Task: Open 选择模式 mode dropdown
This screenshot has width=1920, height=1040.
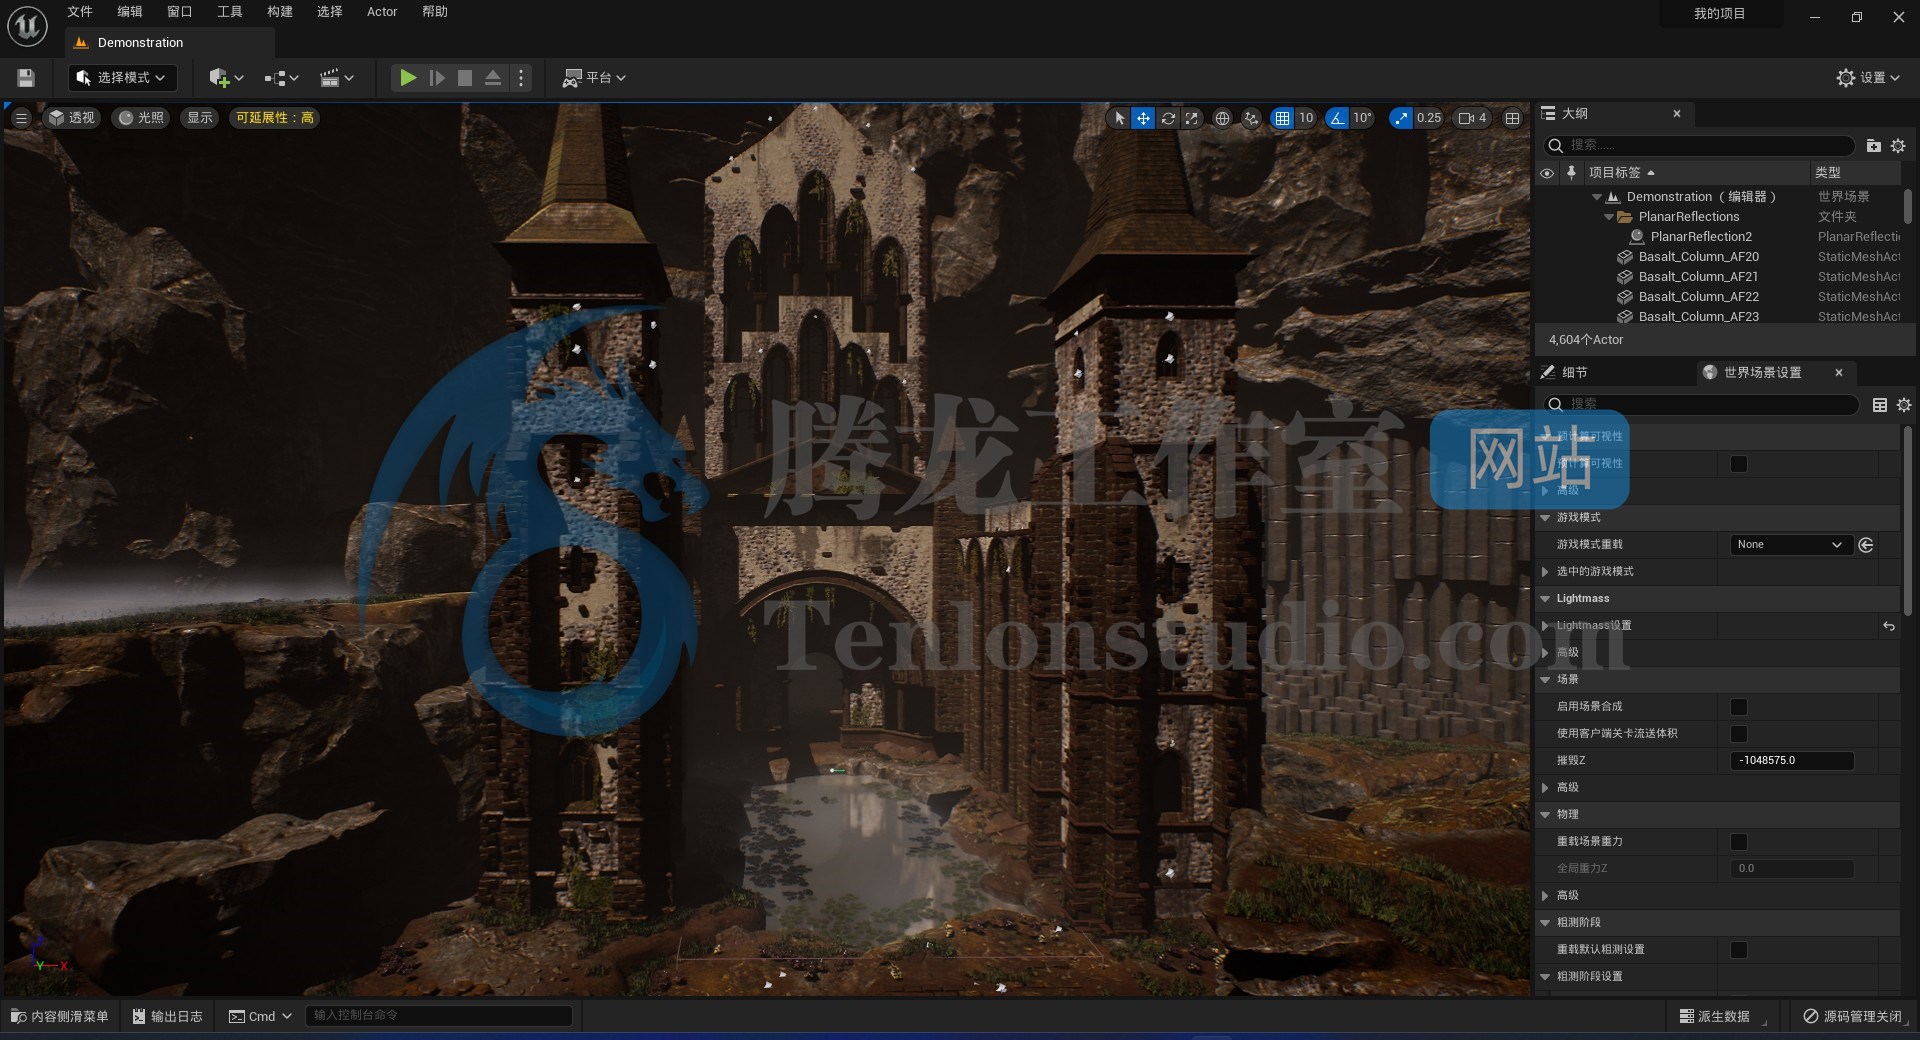Action: click(x=122, y=78)
